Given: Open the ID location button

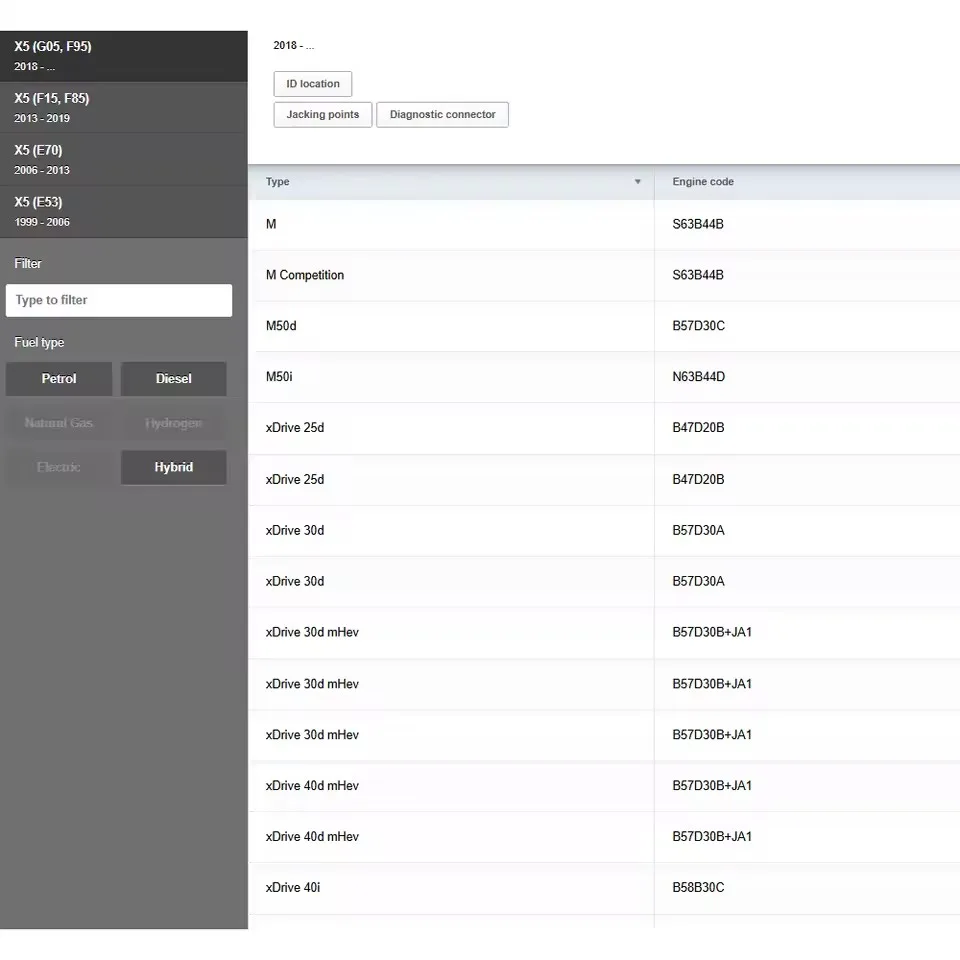Looking at the screenshot, I should [313, 84].
